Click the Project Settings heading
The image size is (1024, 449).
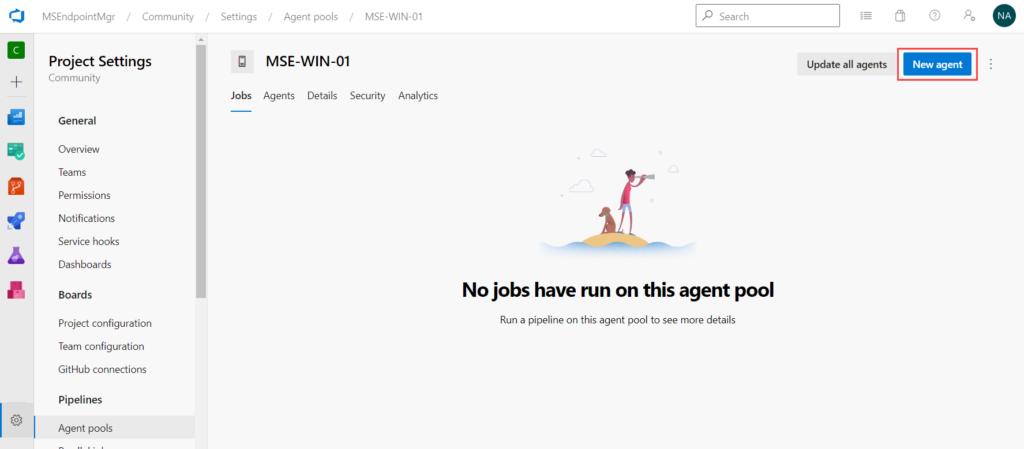[x=100, y=61]
